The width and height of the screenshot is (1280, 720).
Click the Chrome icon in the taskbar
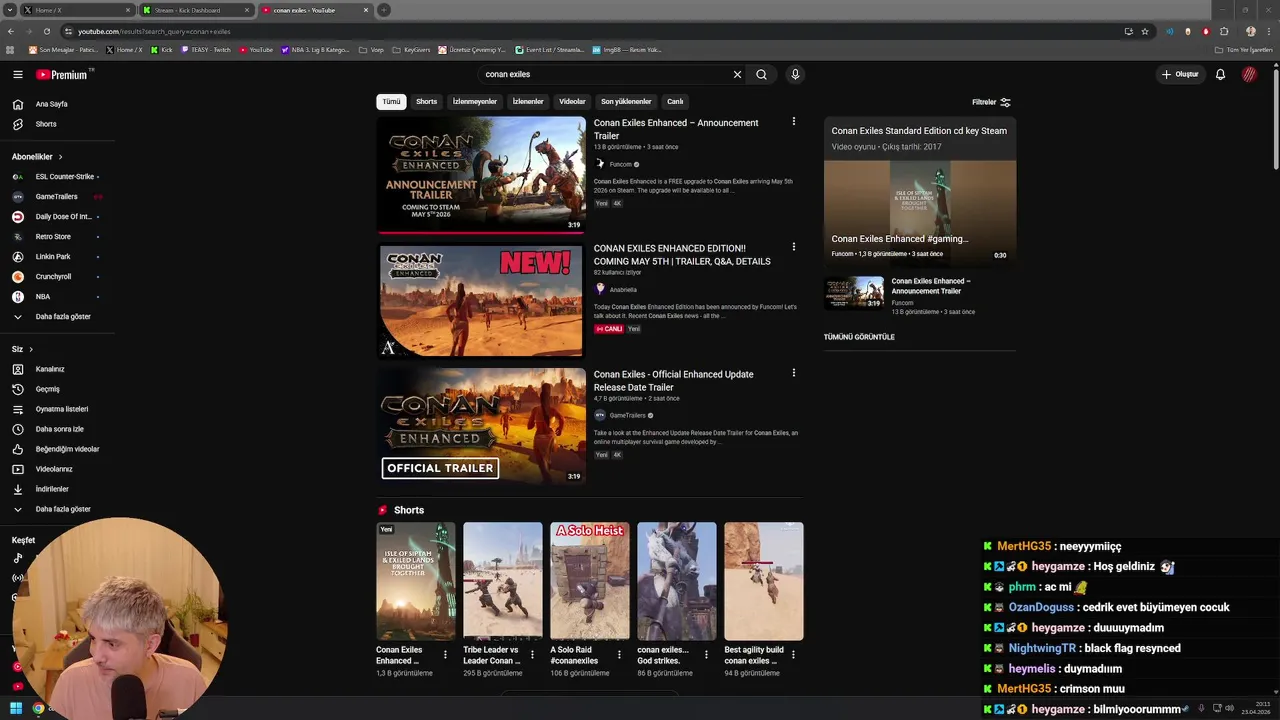(38, 709)
